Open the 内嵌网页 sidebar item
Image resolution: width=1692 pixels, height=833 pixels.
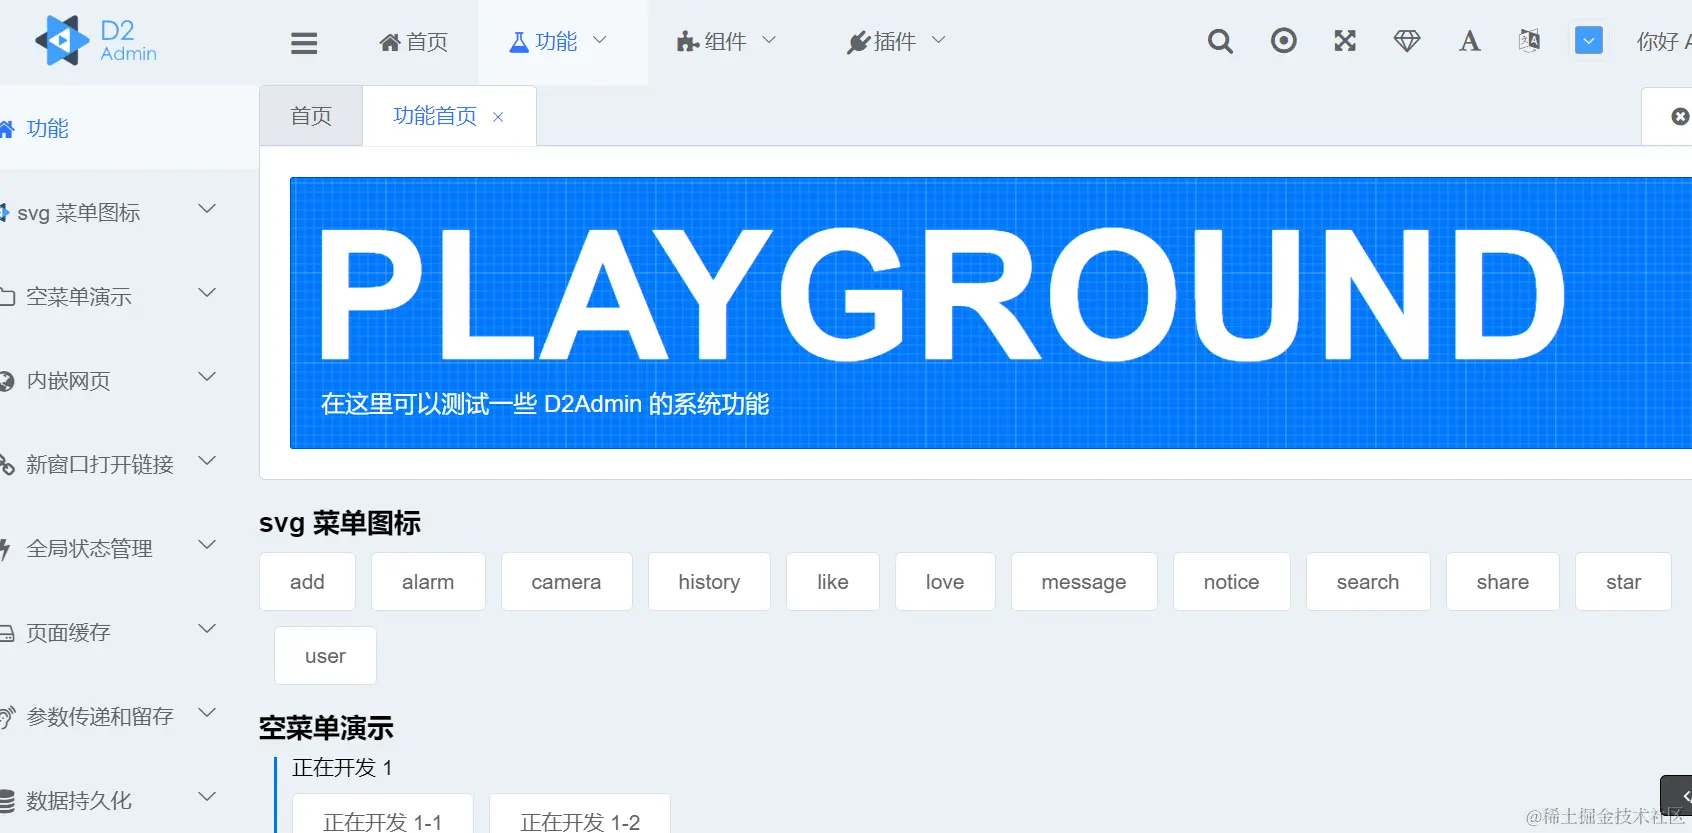(129, 380)
